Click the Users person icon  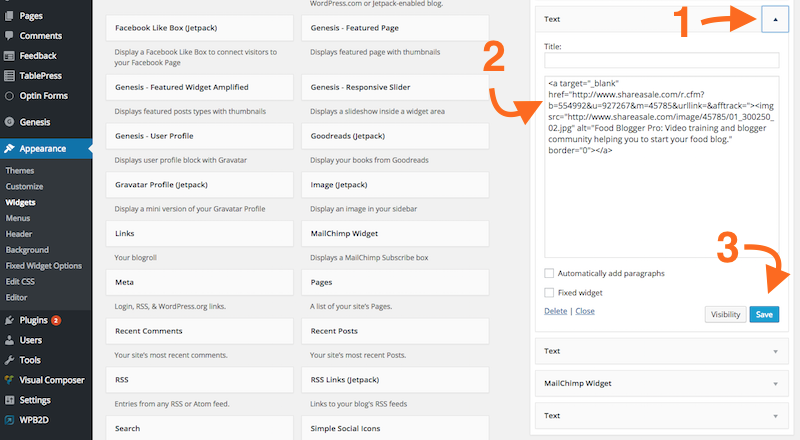click(9, 340)
